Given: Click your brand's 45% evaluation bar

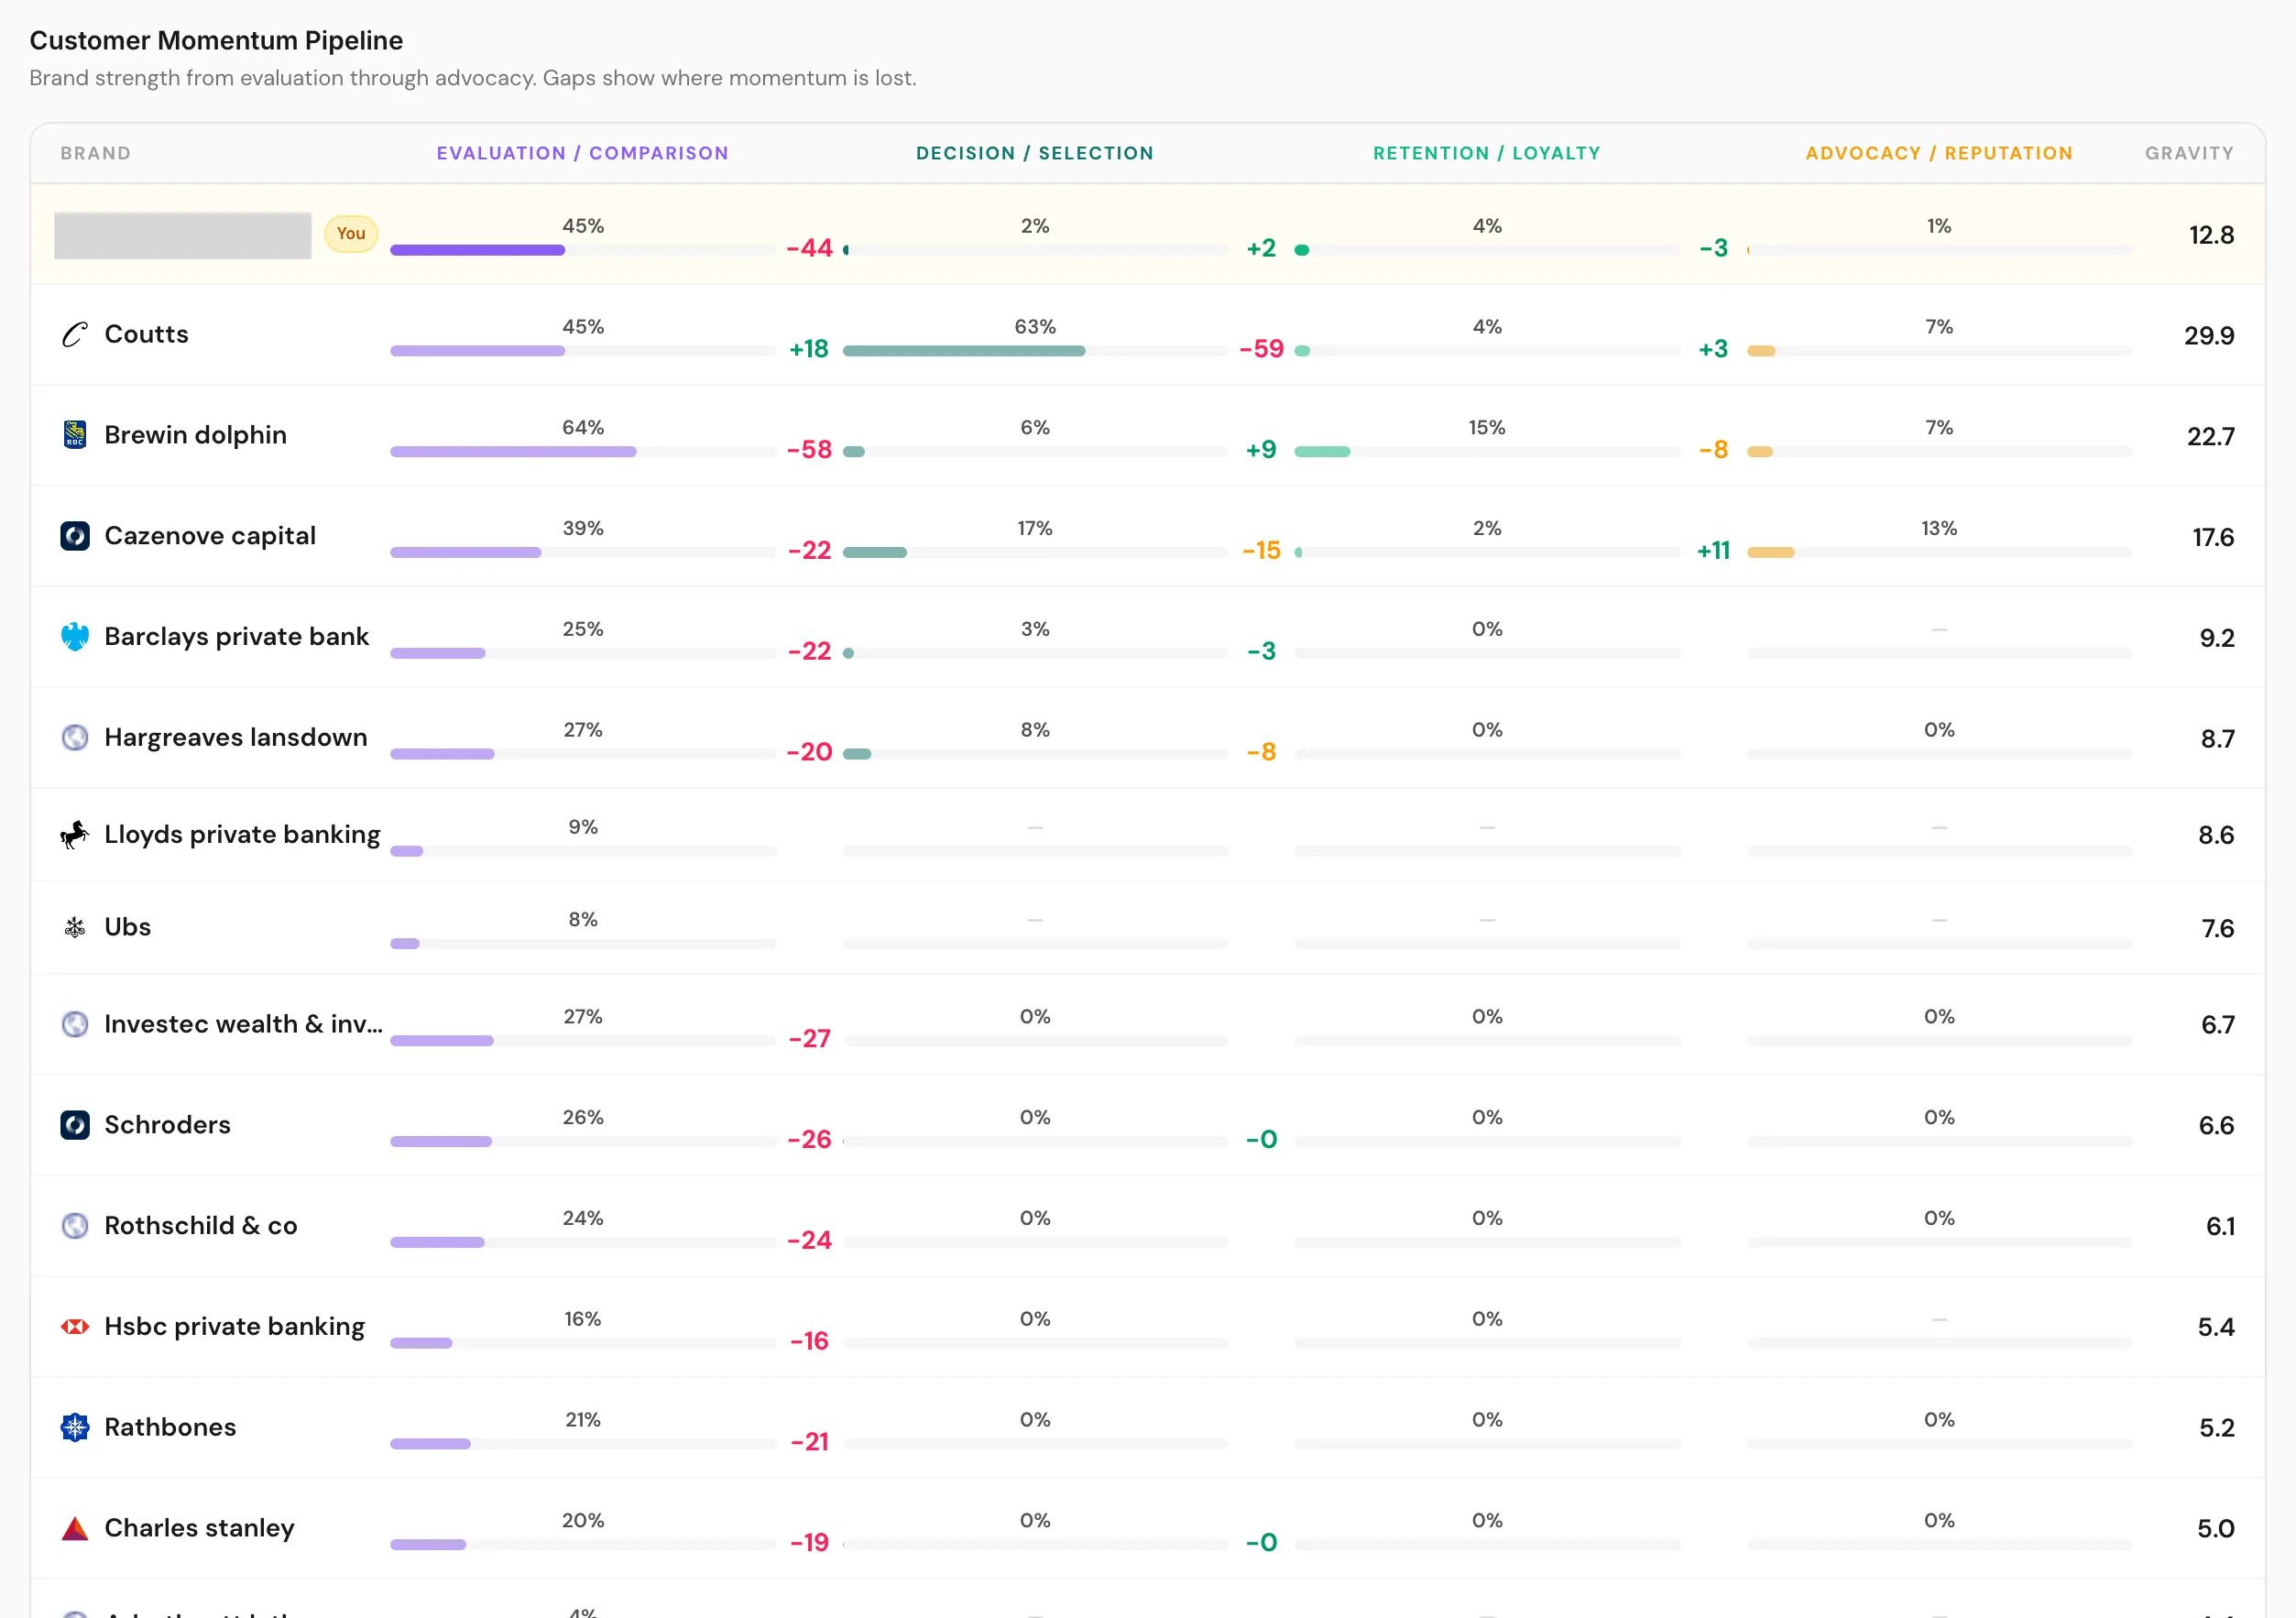Looking at the screenshot, I should 477,250.
